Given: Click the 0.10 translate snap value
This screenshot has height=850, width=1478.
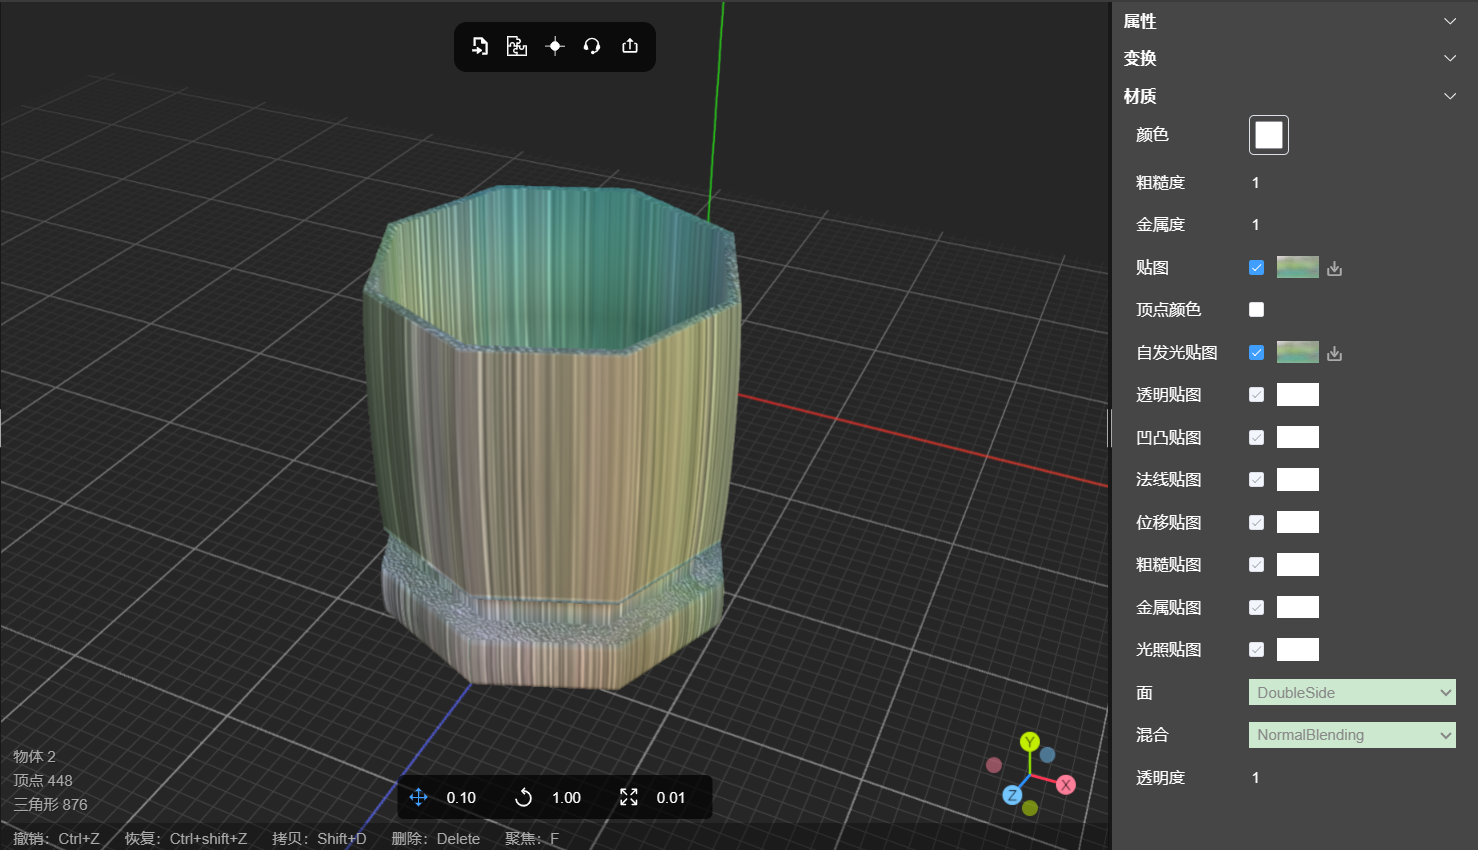Looking at the screenshot, I should [461, 798].
